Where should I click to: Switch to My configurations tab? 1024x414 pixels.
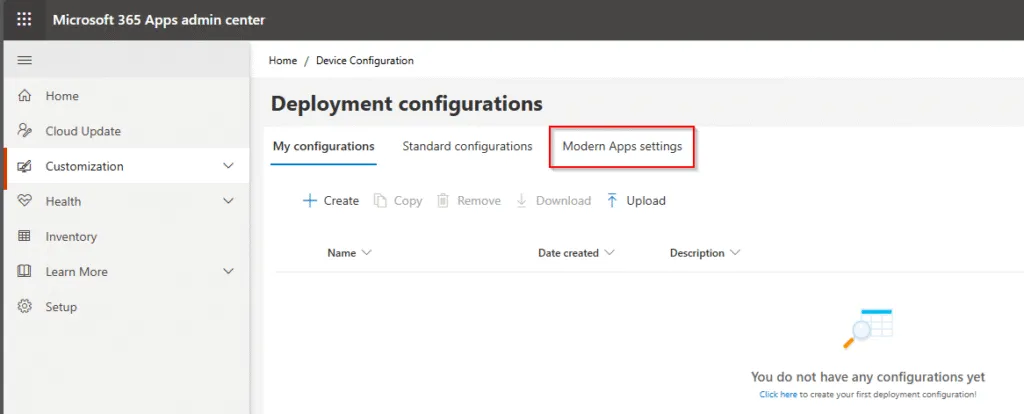click(323, 146)
